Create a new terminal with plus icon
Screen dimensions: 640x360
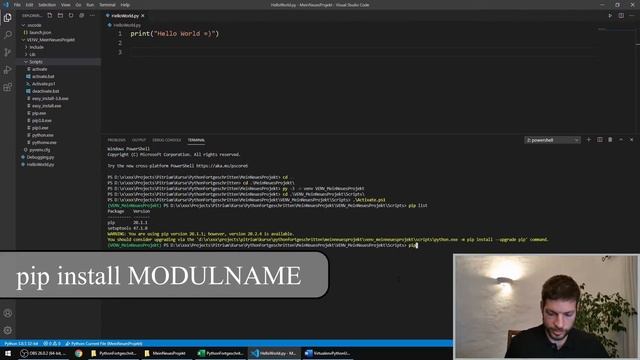coord(589,140)
